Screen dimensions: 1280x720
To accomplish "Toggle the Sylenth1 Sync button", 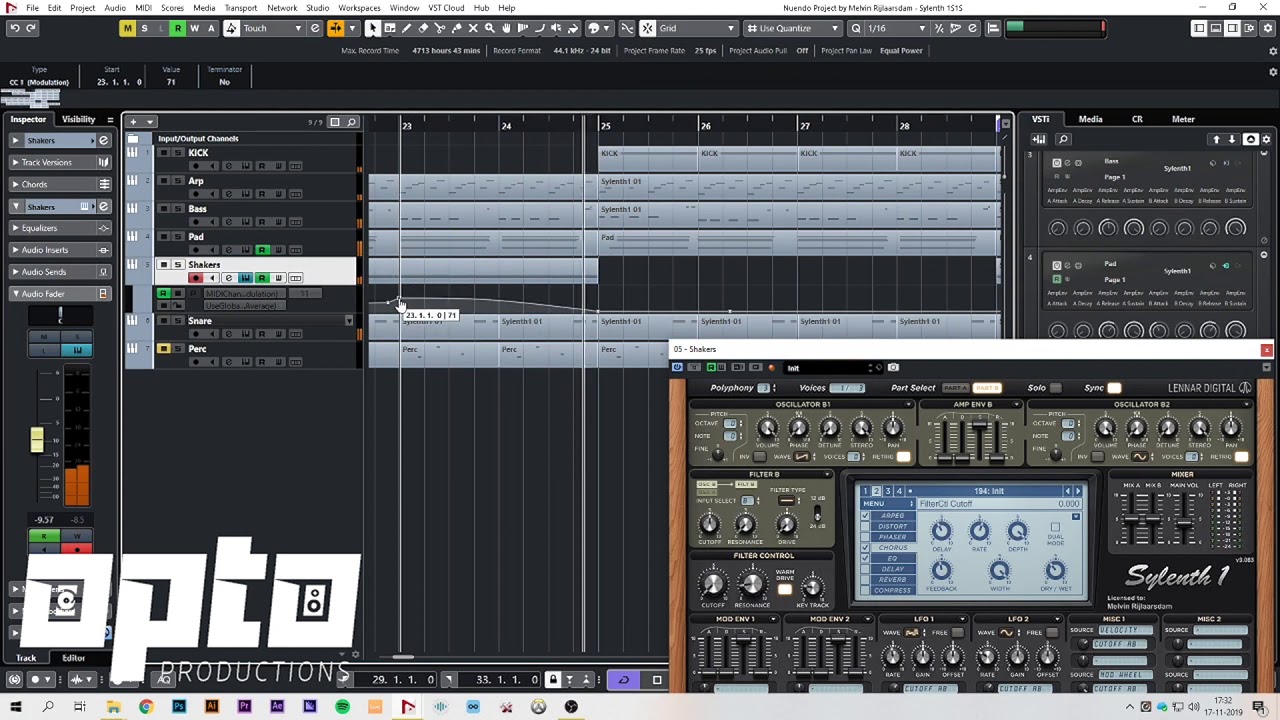I will [x=1114, y=388].
